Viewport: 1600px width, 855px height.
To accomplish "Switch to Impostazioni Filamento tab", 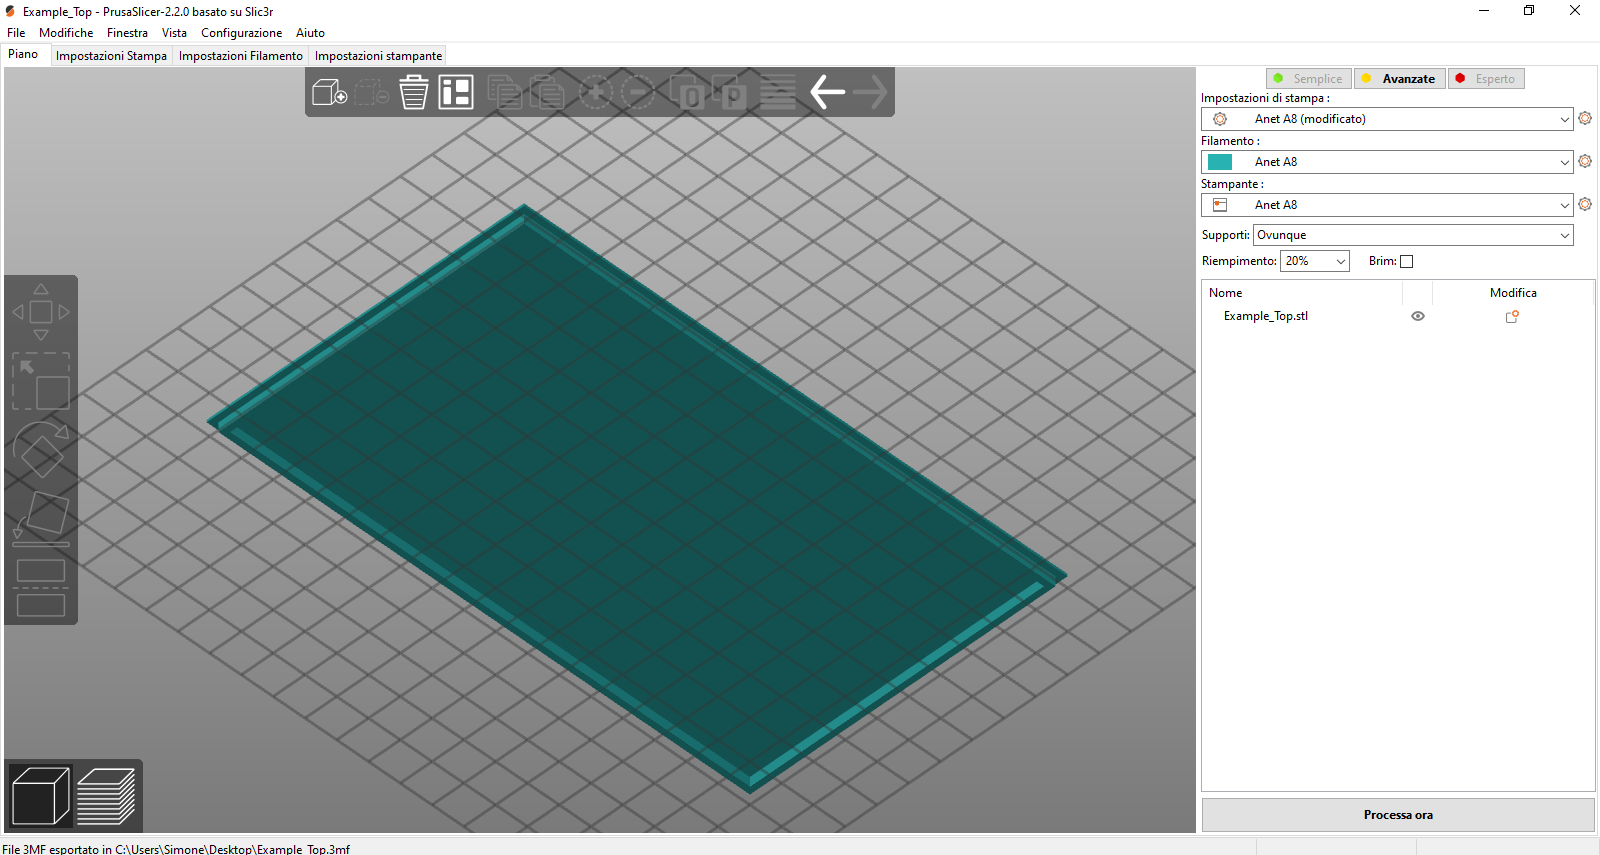I will point(240,56).
